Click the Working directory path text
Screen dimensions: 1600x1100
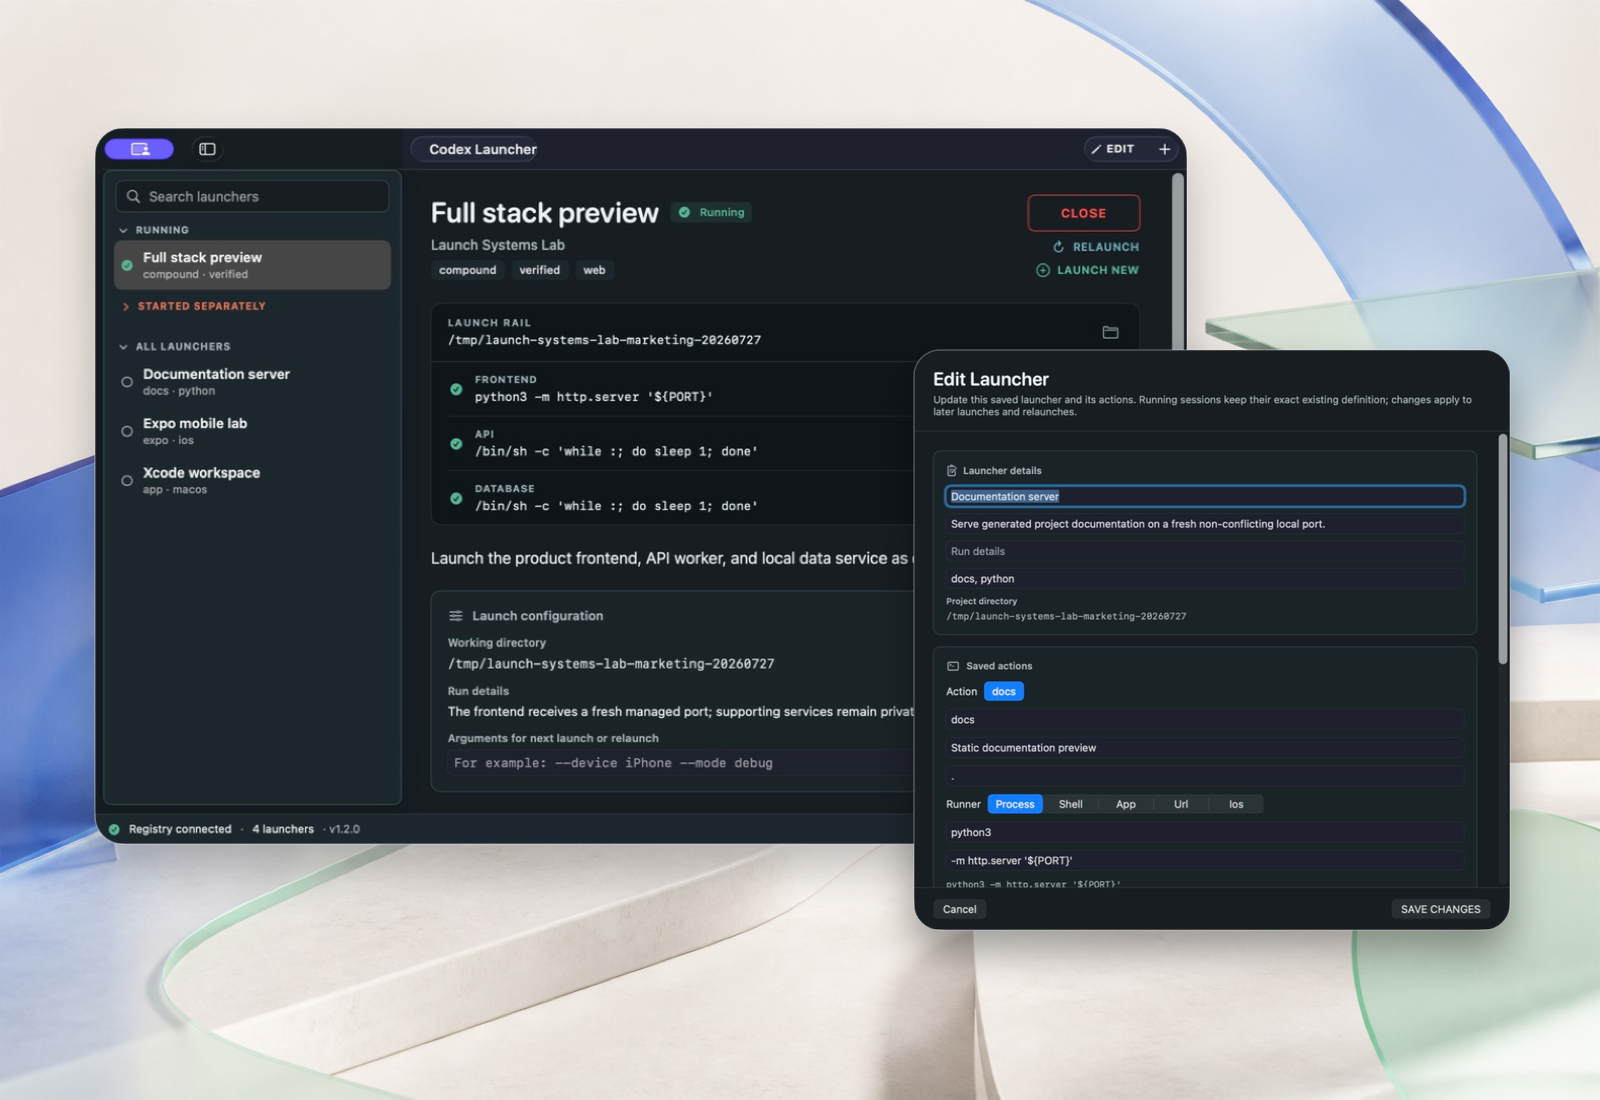tap(611, 664)
